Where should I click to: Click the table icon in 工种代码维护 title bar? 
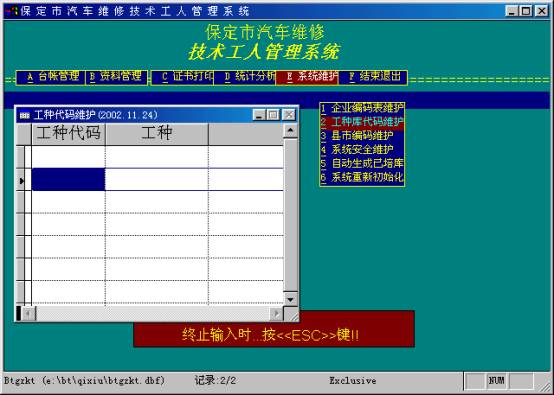[x=25, y=115]
